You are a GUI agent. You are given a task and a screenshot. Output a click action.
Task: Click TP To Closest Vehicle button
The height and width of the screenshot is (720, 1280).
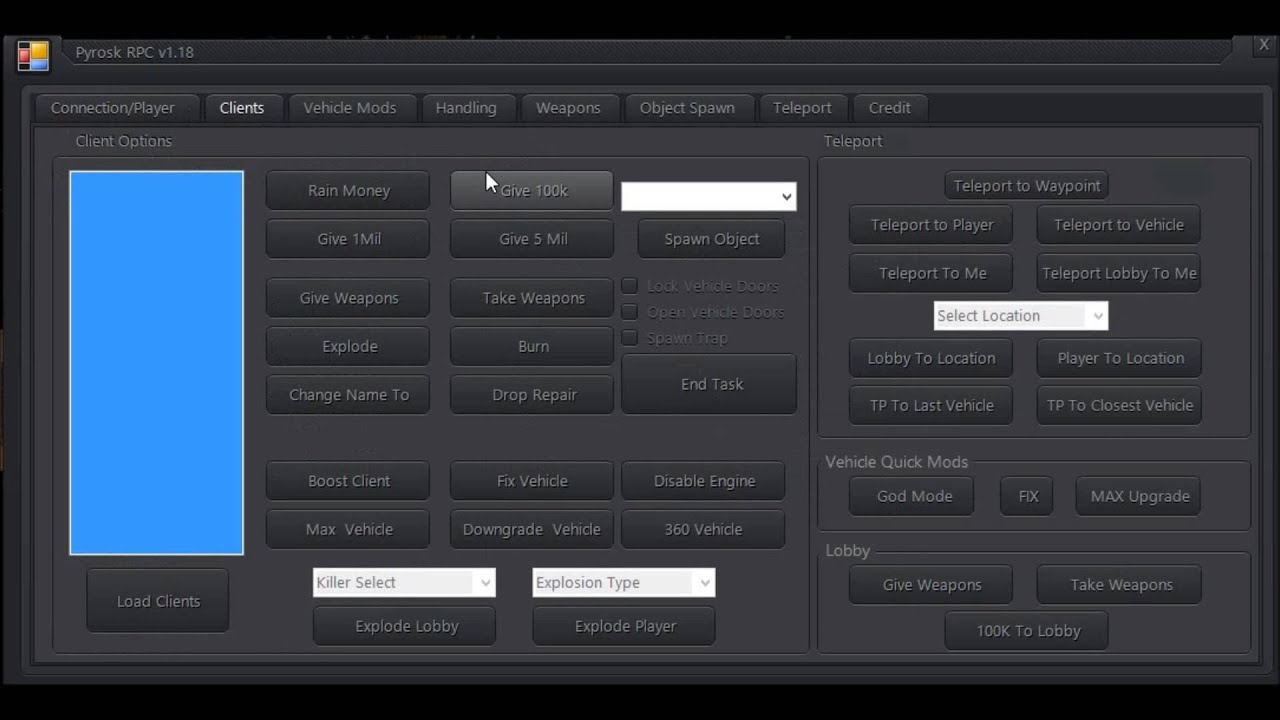point(1120,405)
